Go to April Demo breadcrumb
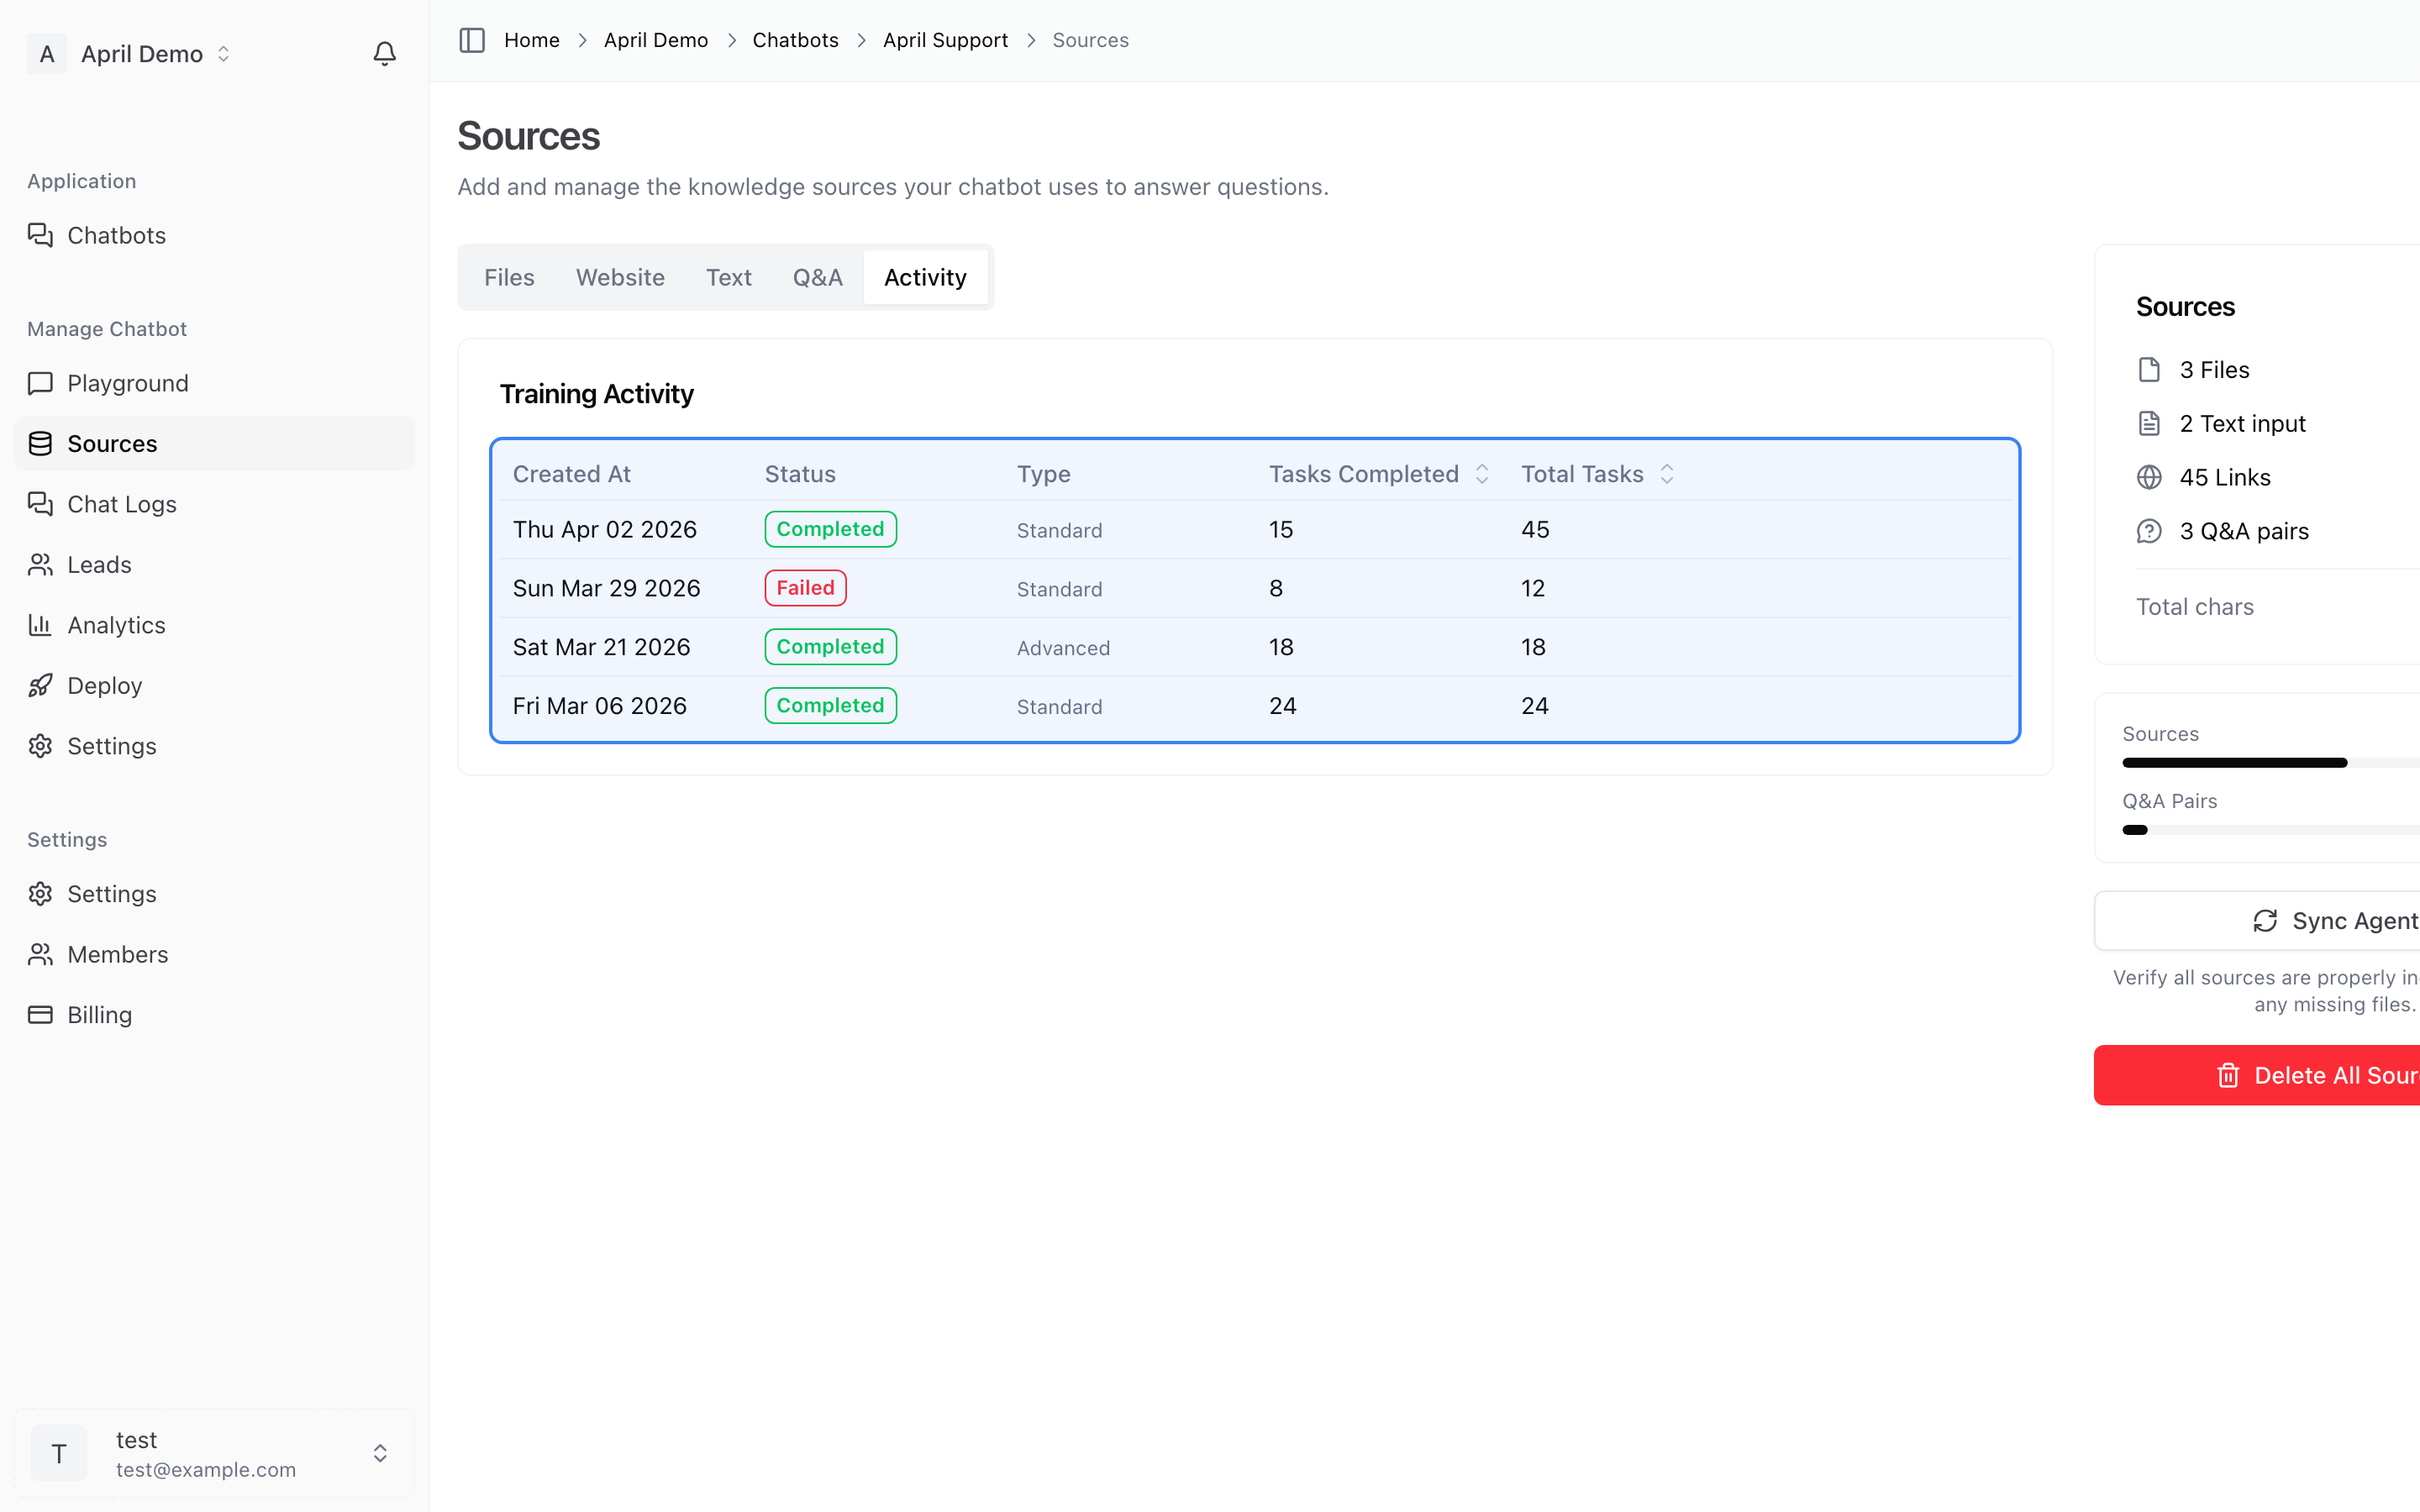The height and width of the screenshot is (1512, 2420). (x=656, y=40)
